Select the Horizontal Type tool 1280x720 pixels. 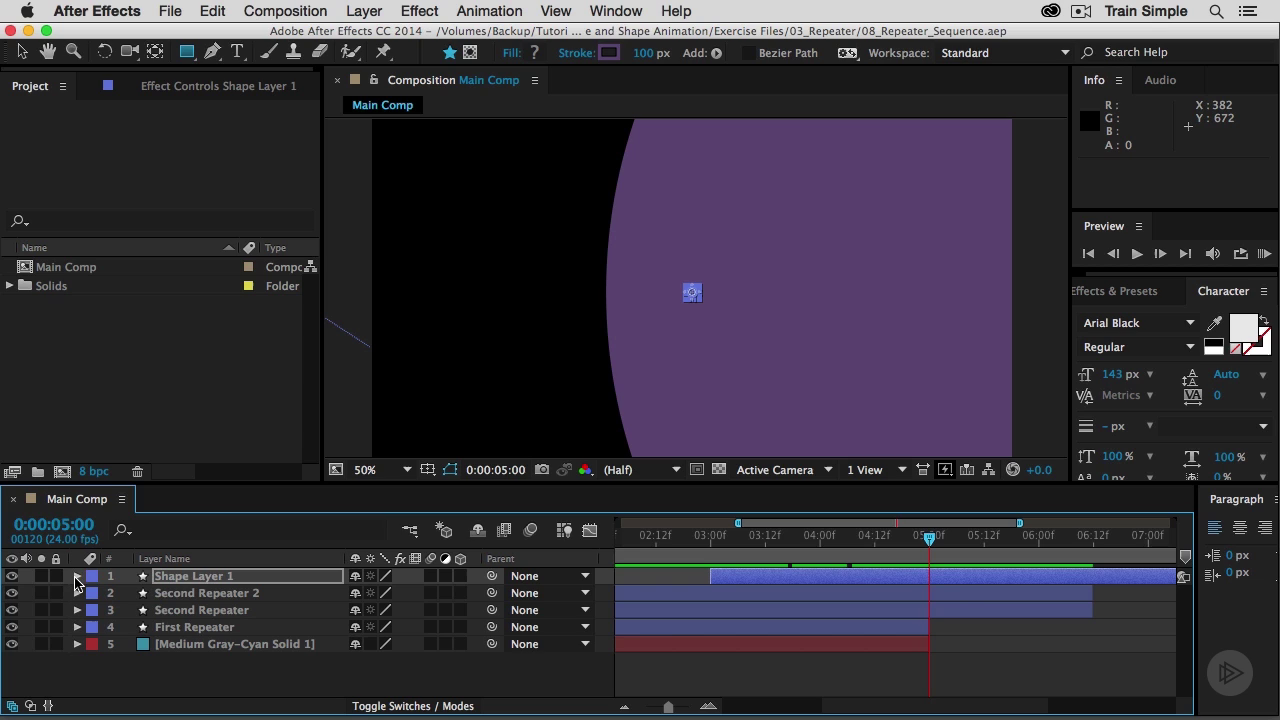click(237, 52)
